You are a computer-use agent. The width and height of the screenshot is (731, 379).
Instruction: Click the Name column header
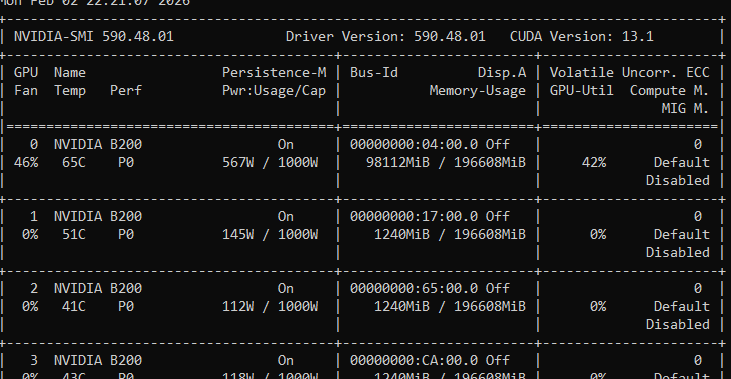pyautogui.click(x=70, y=72)
